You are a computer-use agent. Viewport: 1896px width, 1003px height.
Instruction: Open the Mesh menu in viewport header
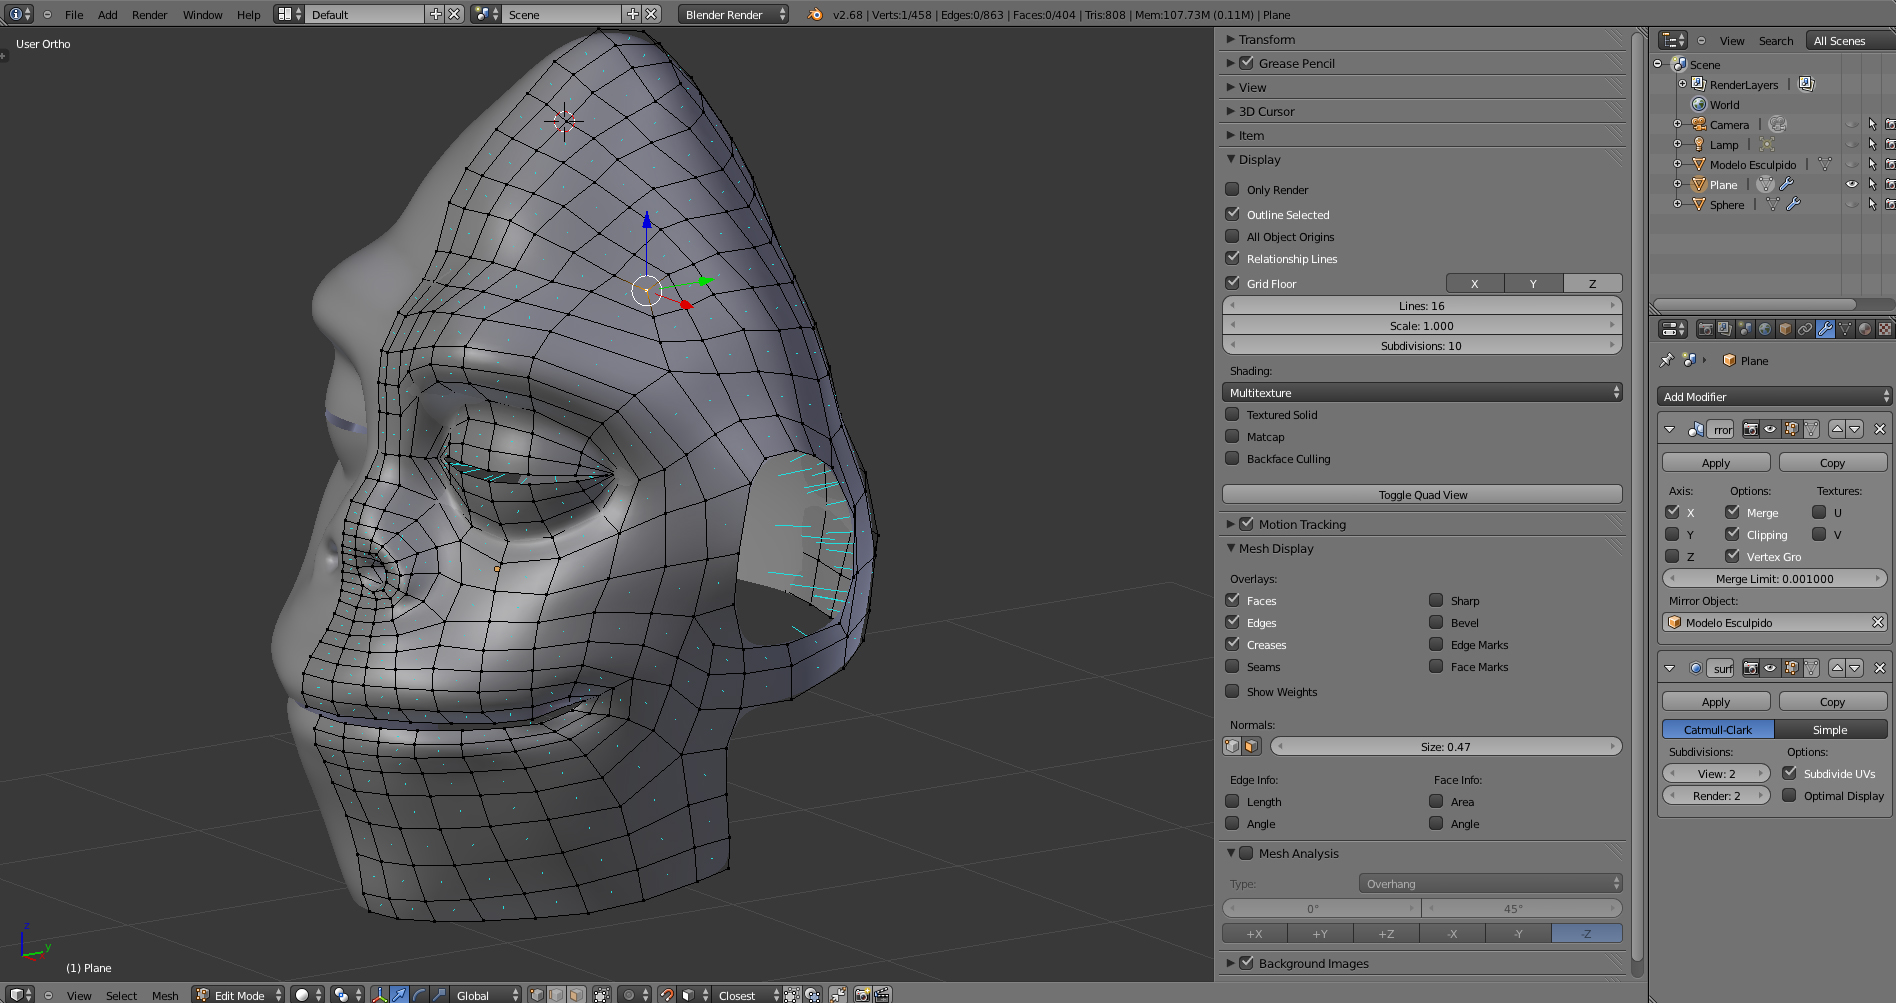point(165,995)
